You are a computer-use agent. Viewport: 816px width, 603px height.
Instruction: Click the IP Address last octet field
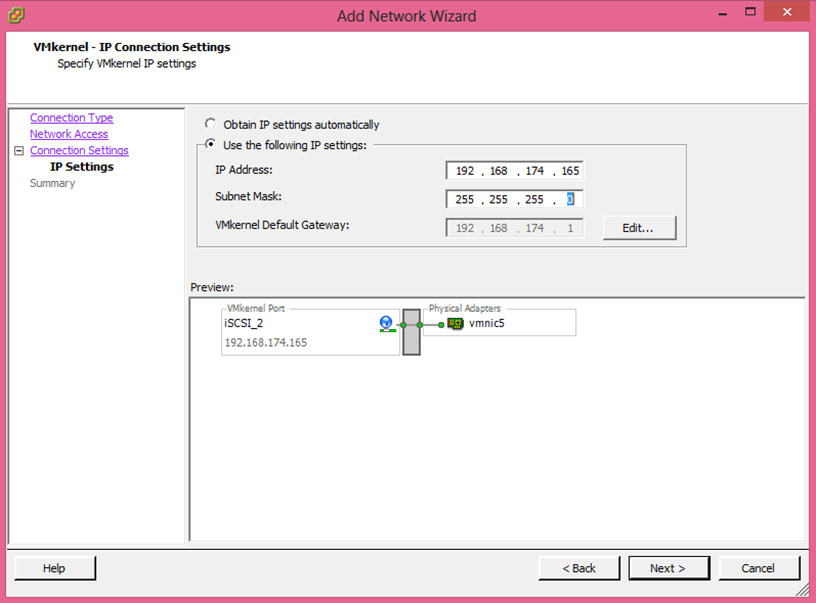570,171
